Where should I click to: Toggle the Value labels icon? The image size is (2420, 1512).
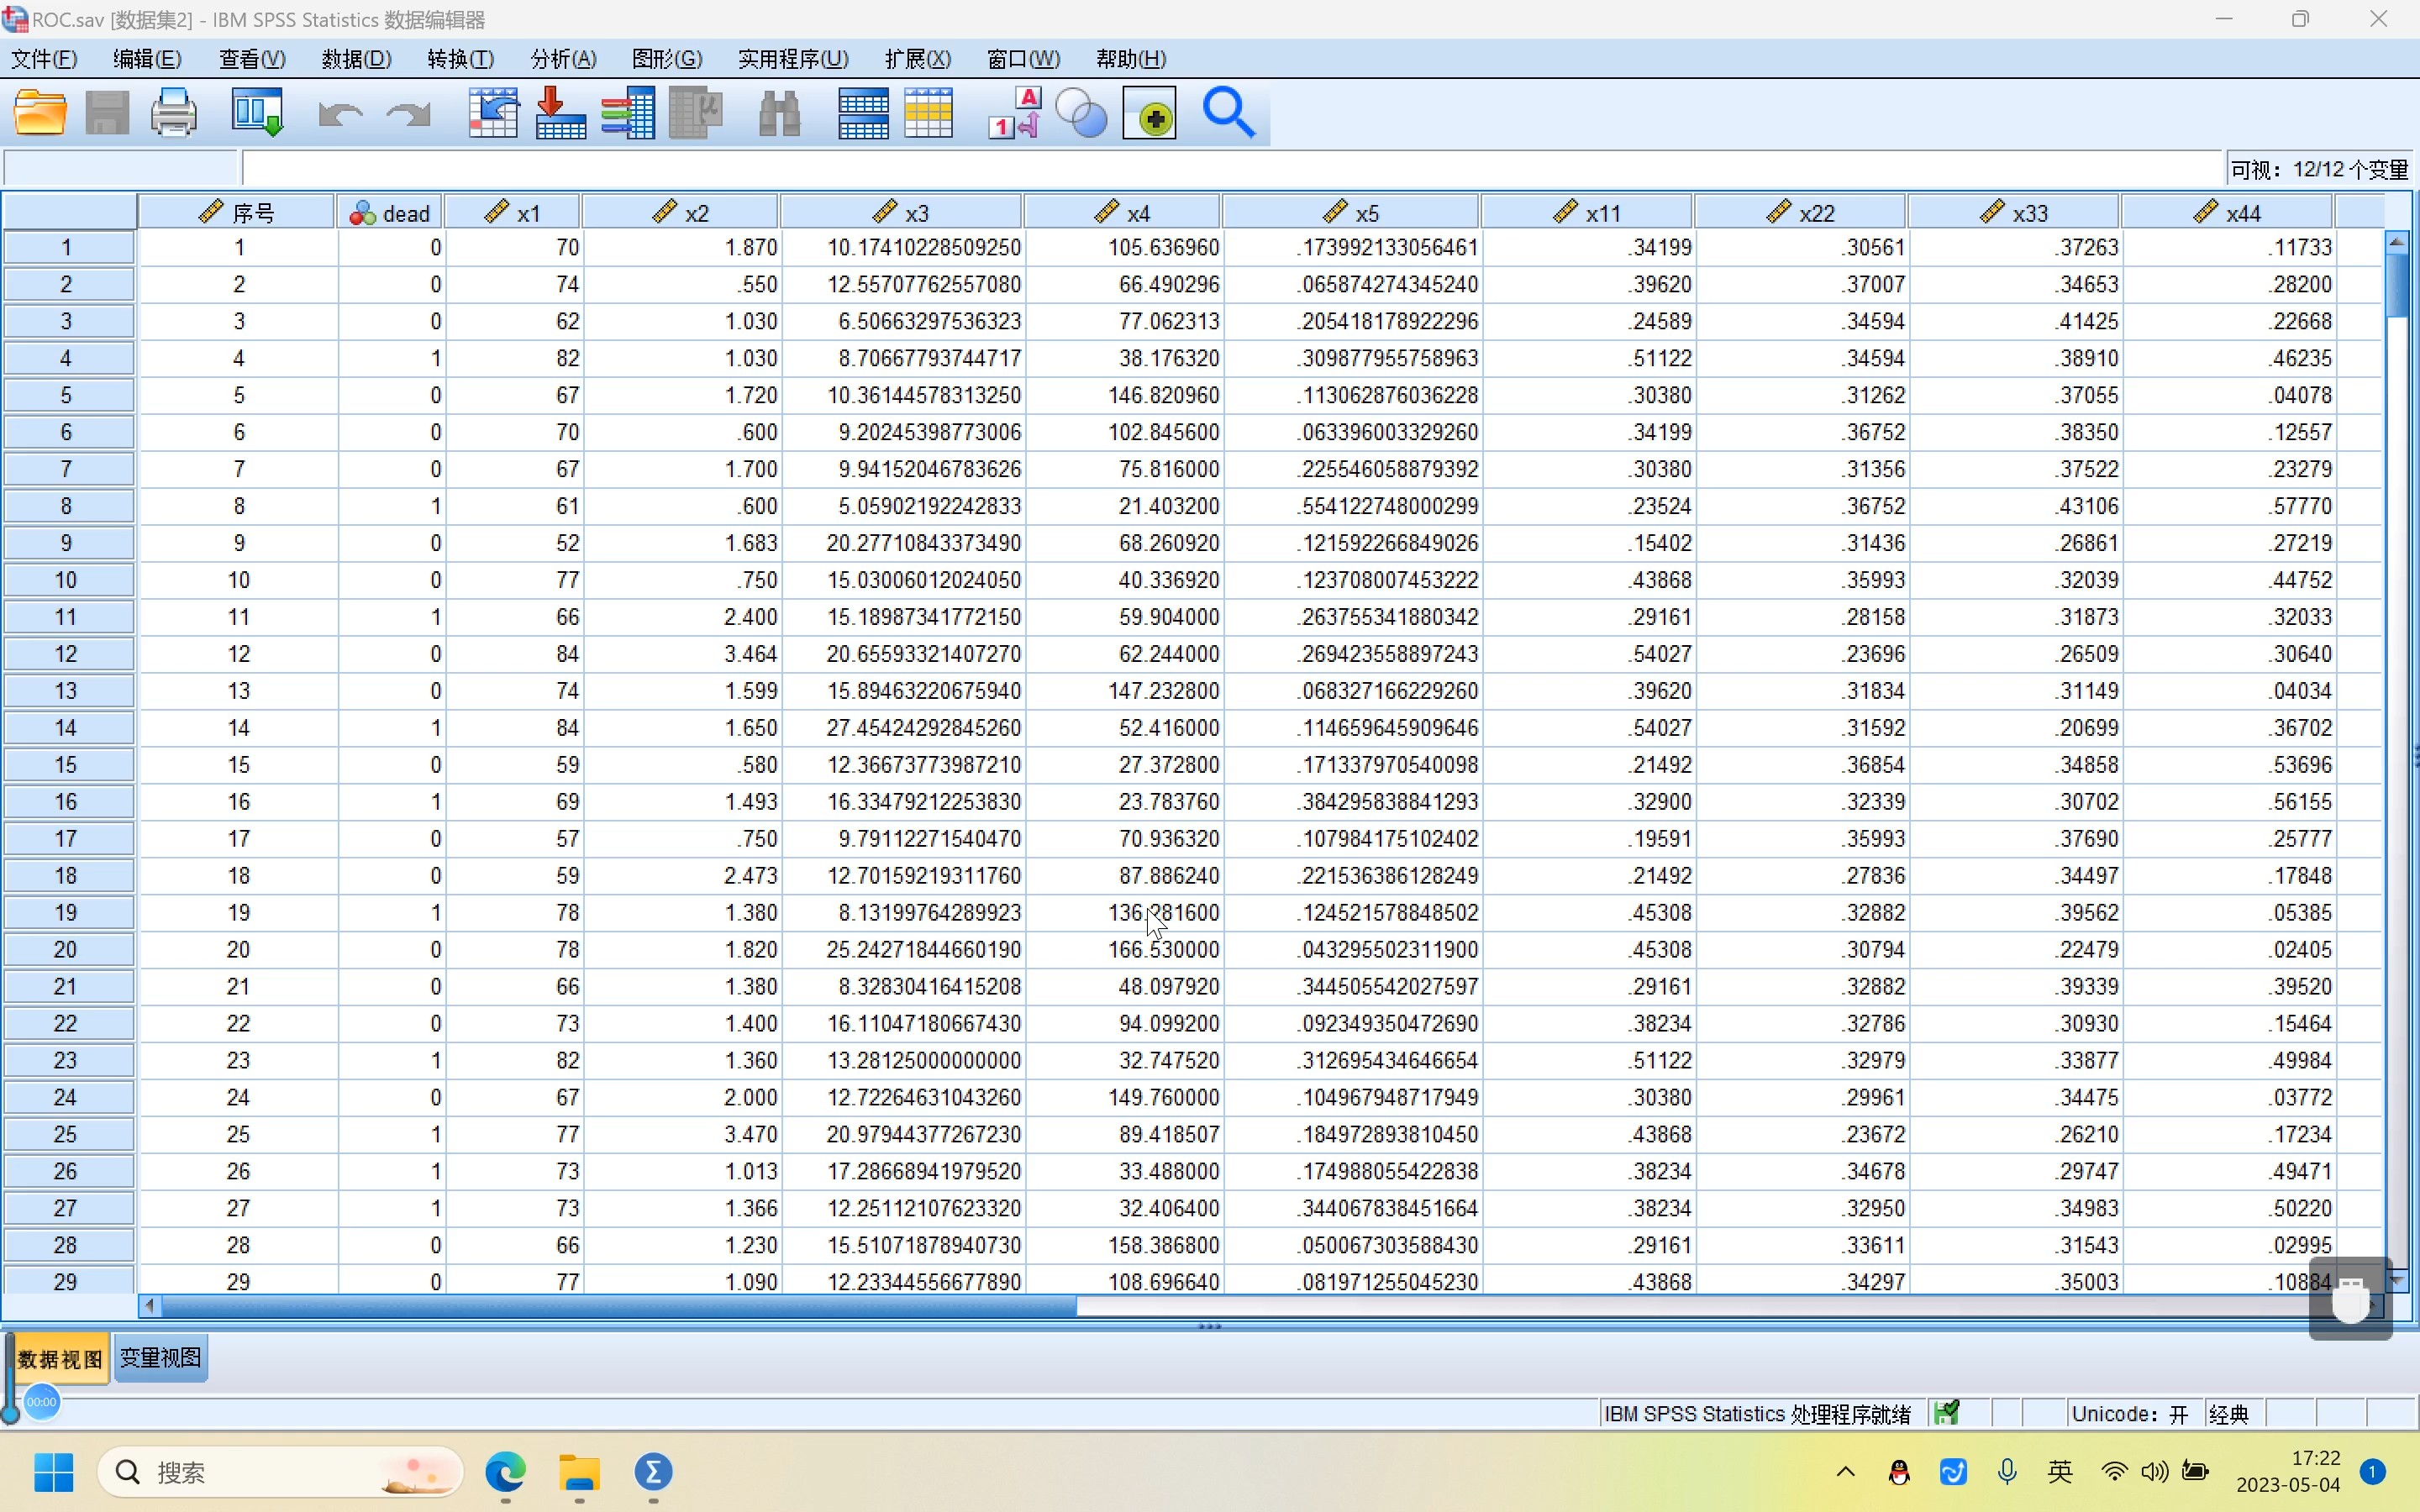(x=1015, y=113)
